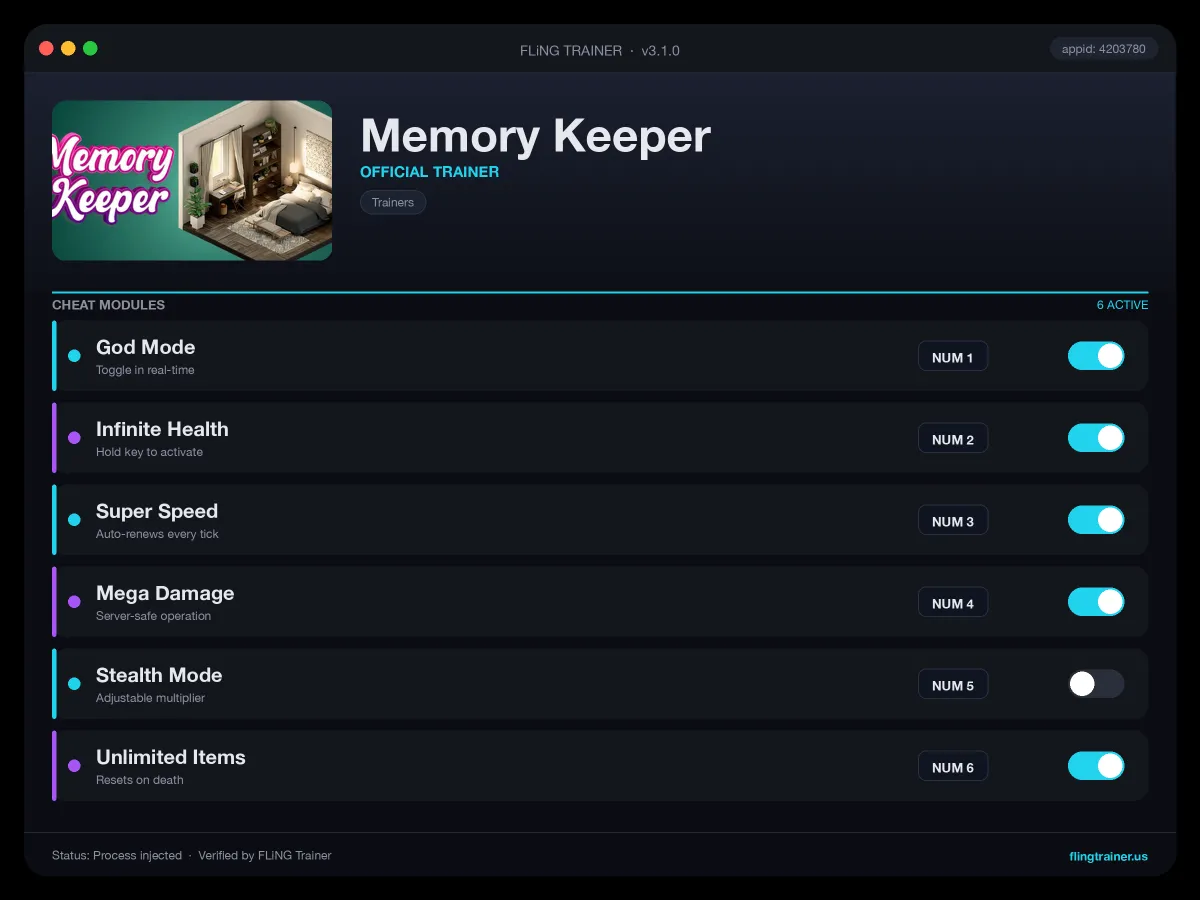Click the NUM 1 hotkey button
Image resolution: width=1200 pixels, height=900 pixels.
953,357
